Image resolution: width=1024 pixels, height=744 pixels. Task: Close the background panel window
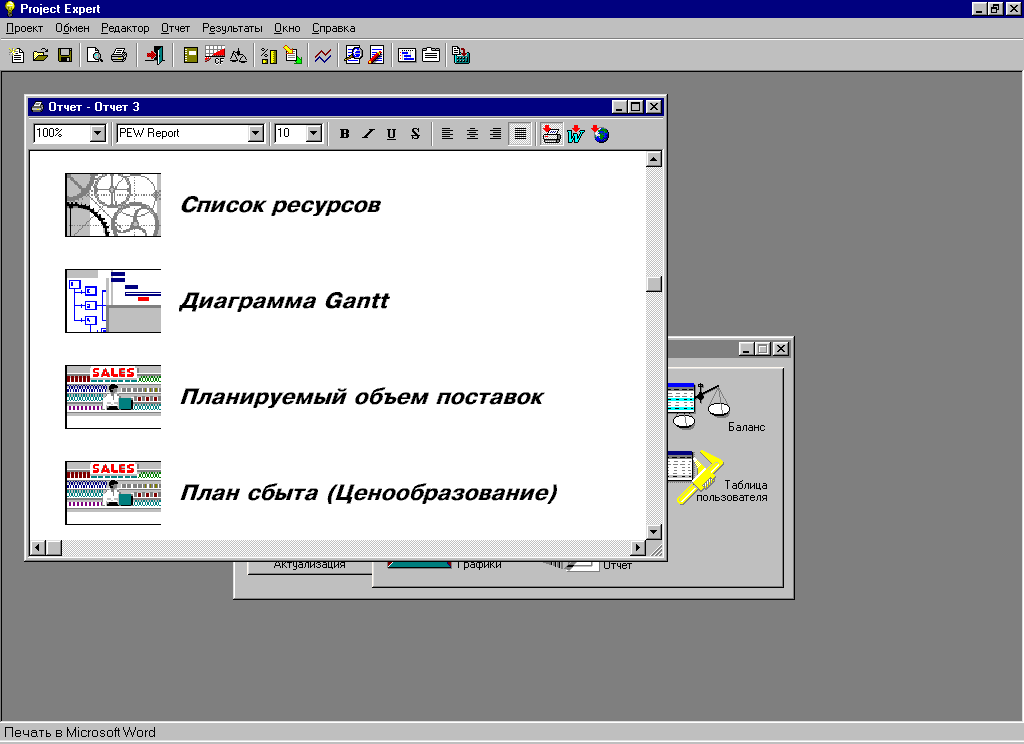click(x=780, y=349)
